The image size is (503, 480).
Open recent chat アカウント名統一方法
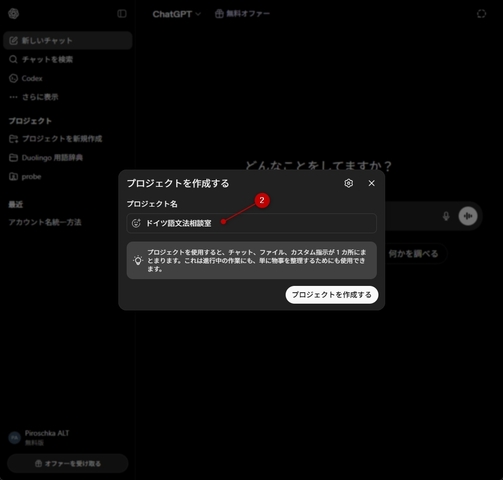point(68,222)
